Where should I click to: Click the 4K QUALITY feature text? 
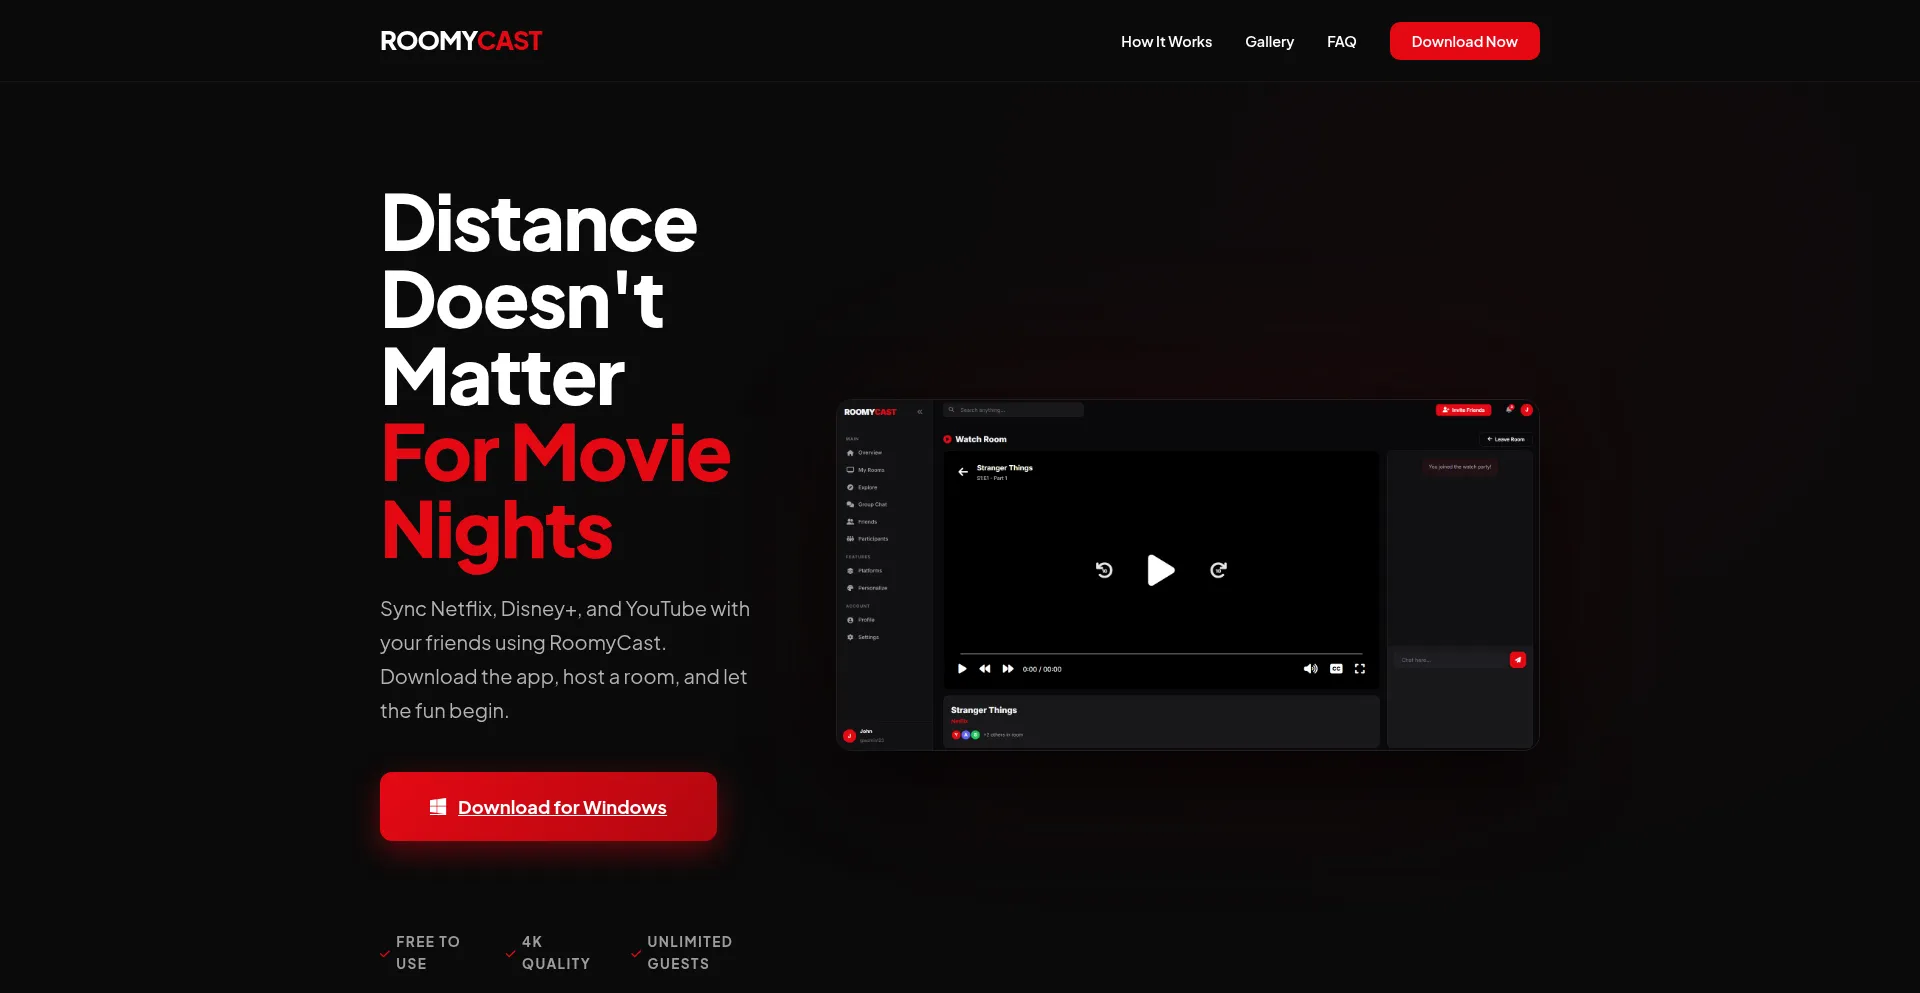(555, 952)
